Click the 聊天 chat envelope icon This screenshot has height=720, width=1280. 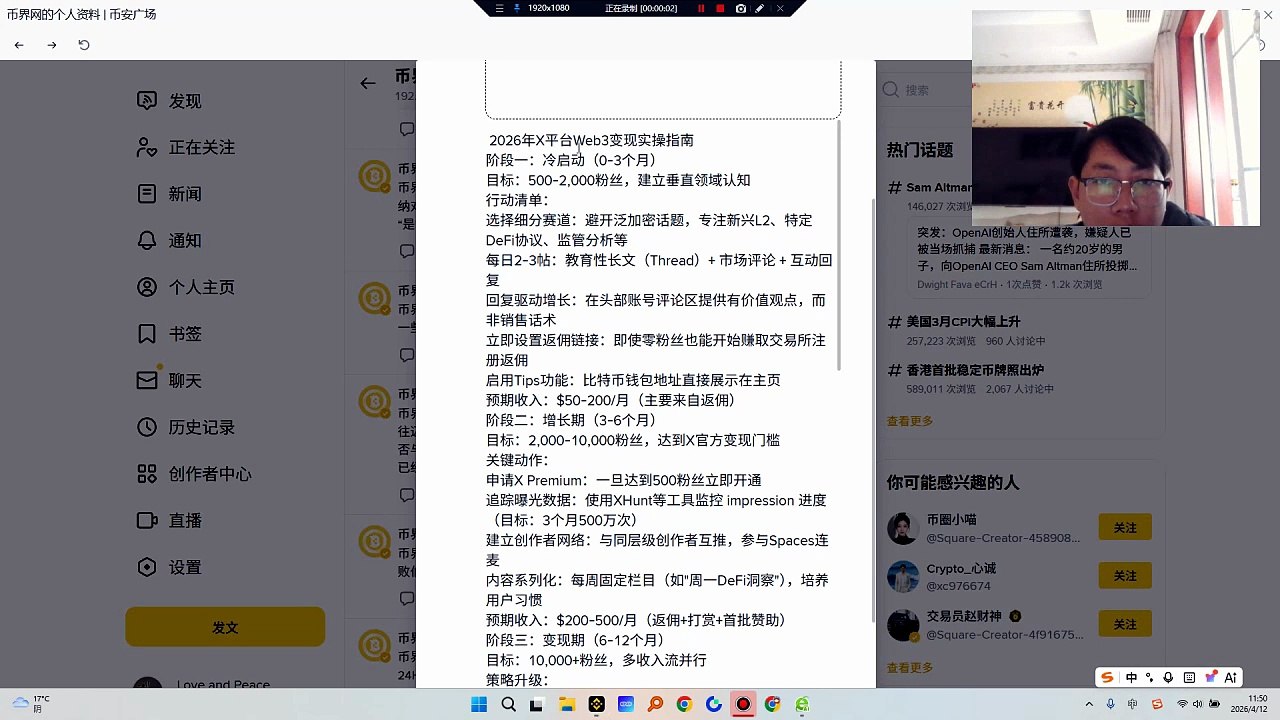tap(147, 380)
